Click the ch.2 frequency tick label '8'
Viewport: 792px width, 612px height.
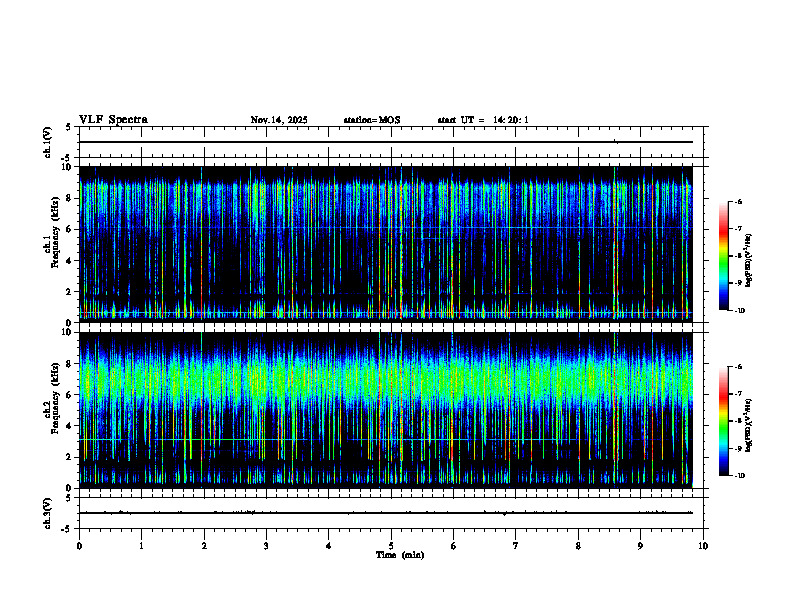click(70, 364)
